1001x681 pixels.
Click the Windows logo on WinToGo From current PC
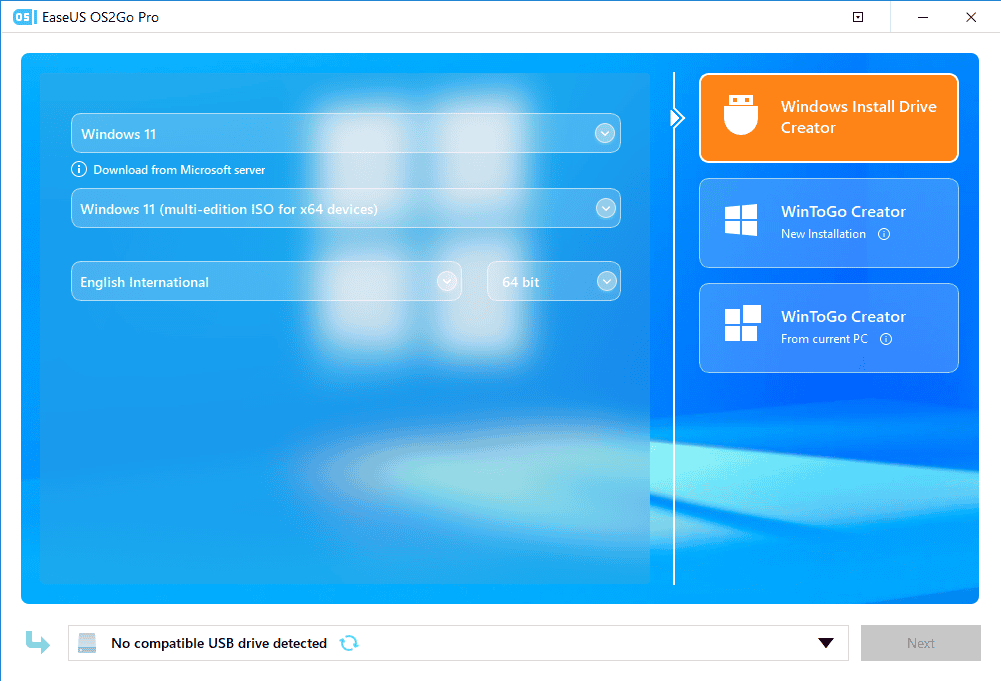click(741, 326)
